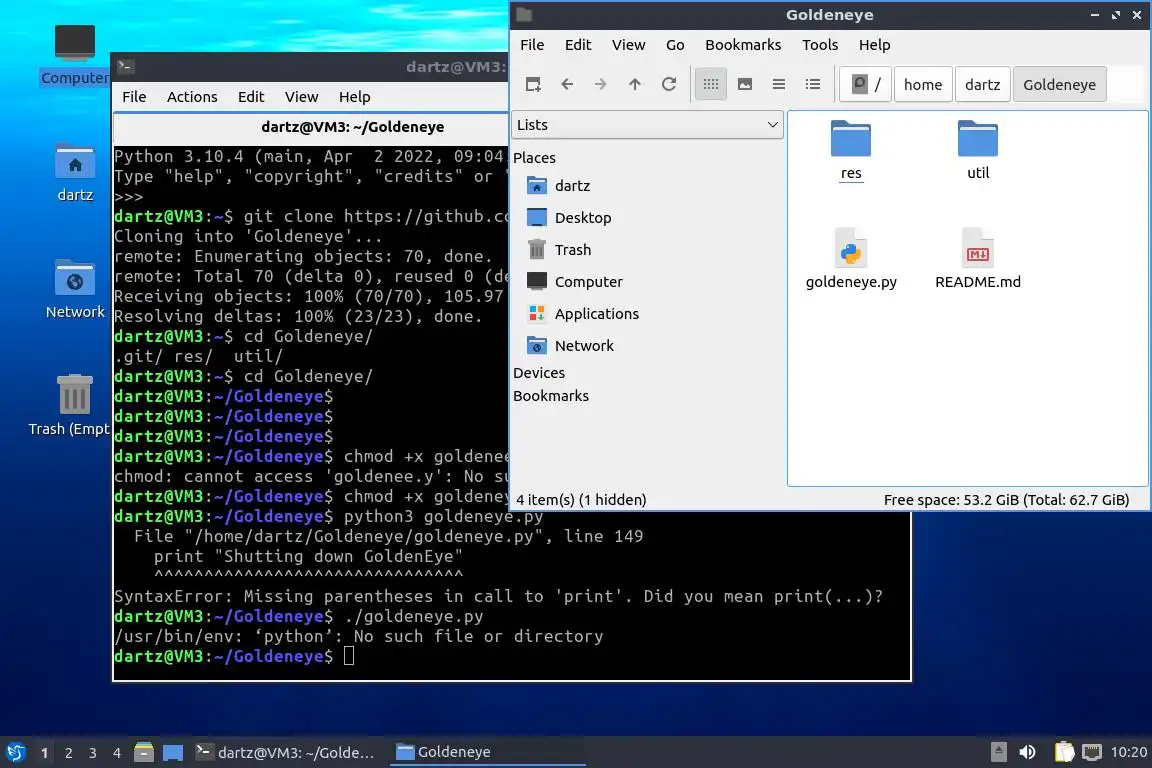Open the Computer desktop icon
This screenshot has width=1152, height=768.
(75, 54)
